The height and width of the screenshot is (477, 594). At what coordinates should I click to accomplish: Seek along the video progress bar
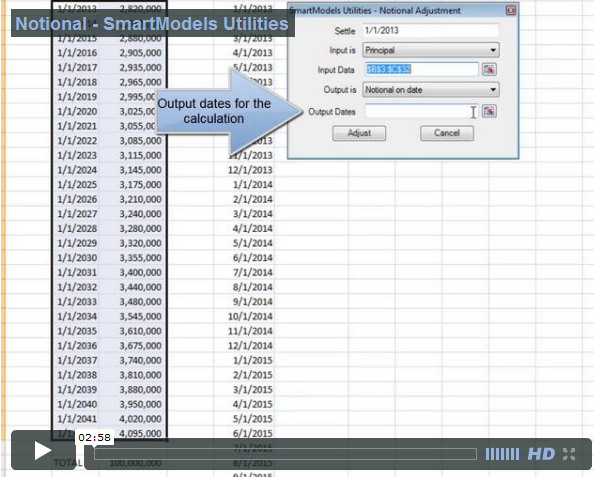285,454
